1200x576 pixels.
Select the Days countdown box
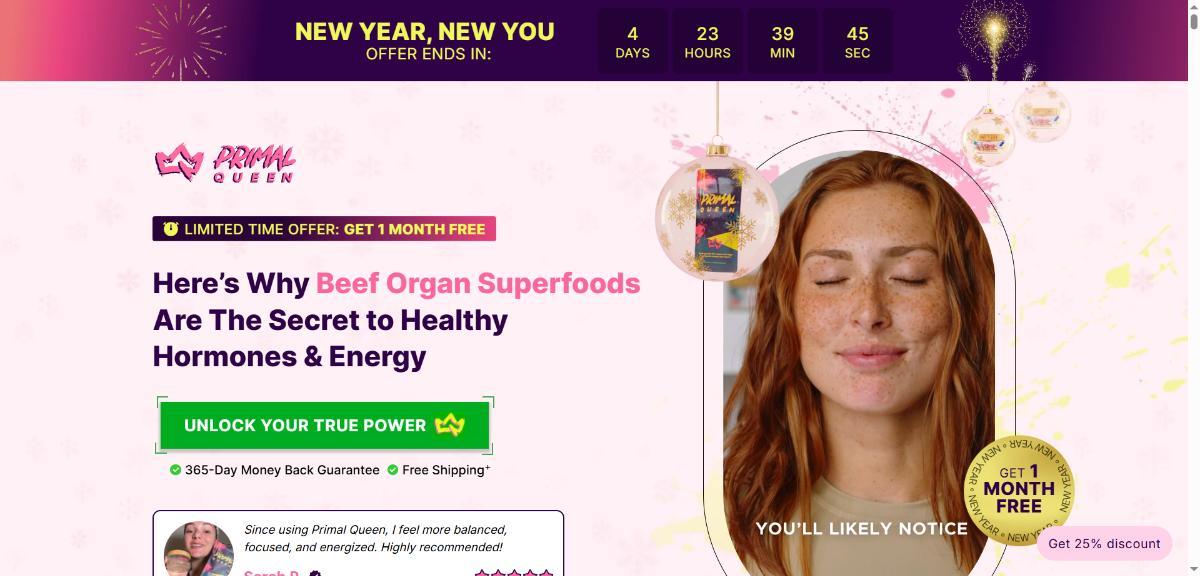point(632,41)
